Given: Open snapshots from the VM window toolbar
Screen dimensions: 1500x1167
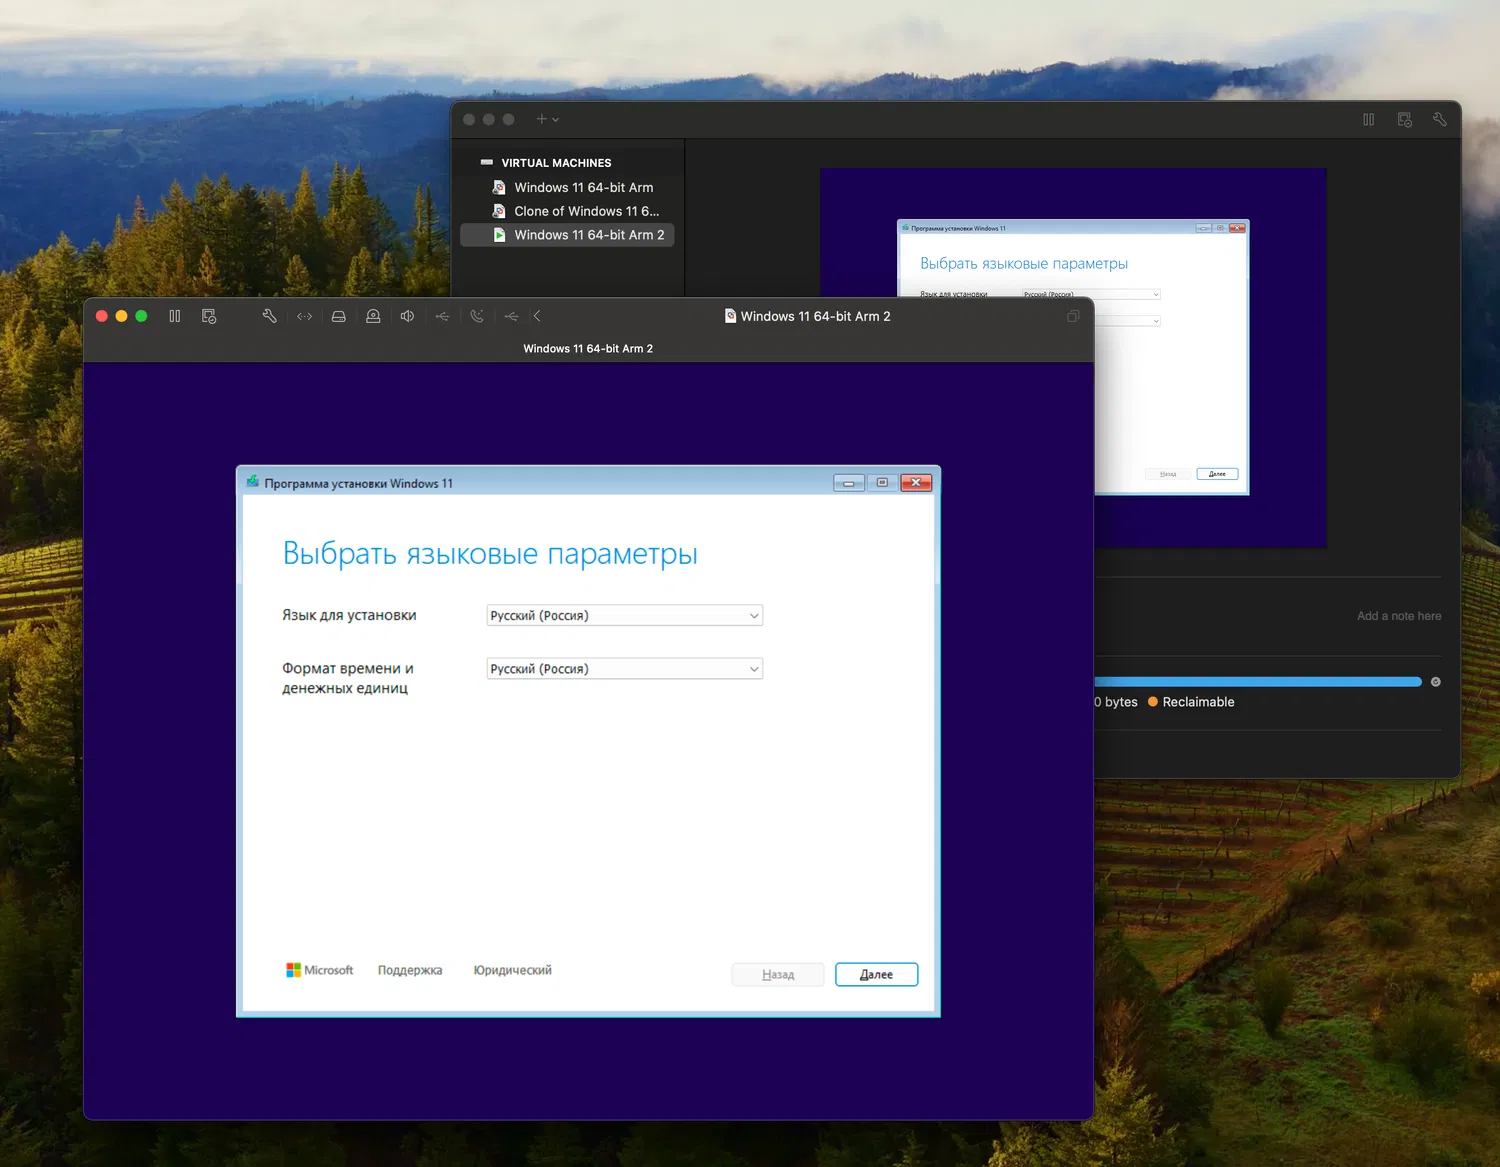Looking at the screenshot, I should [x=209, y=316].
